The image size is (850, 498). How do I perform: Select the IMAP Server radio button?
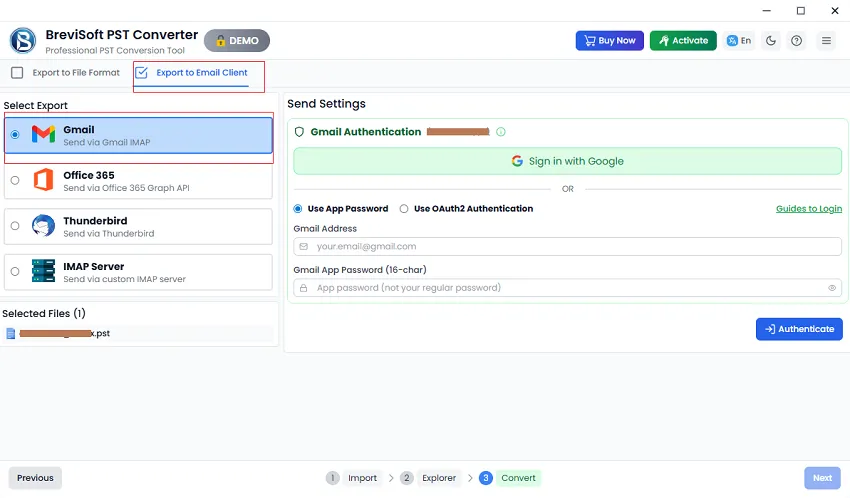[15, 271]
